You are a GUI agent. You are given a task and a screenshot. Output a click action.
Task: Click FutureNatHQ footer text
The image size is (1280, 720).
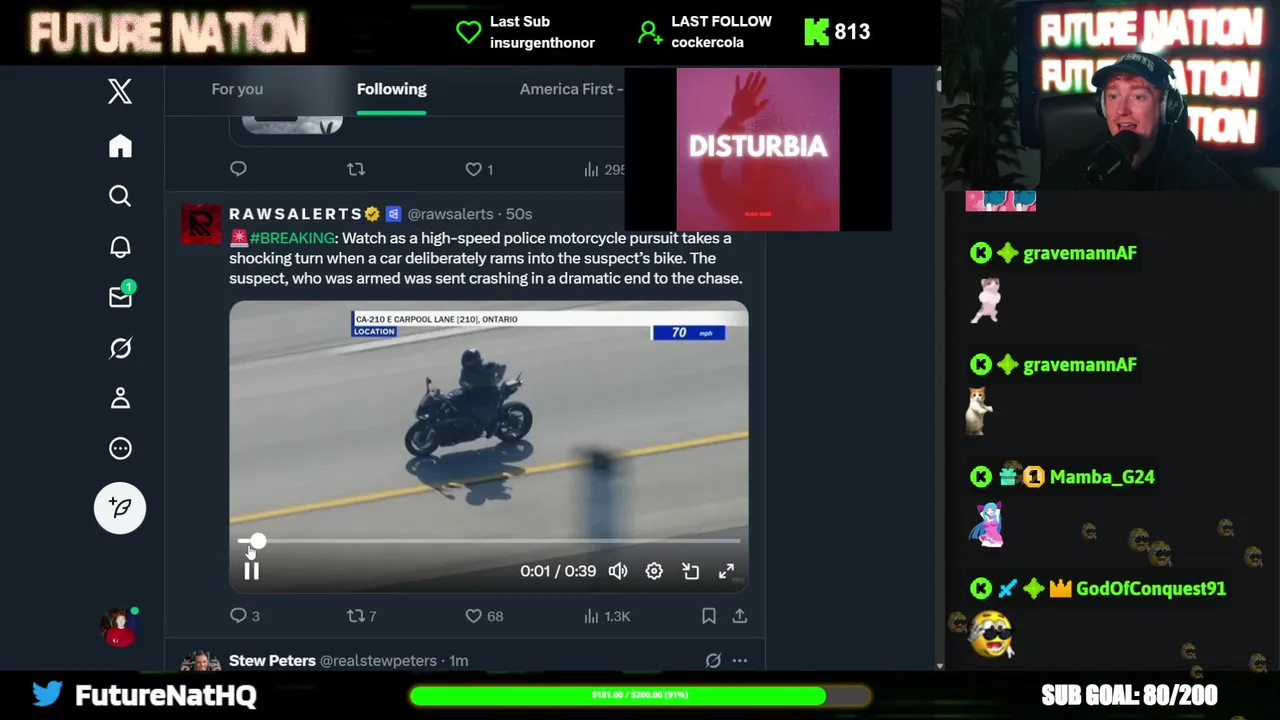pos(166,695)
